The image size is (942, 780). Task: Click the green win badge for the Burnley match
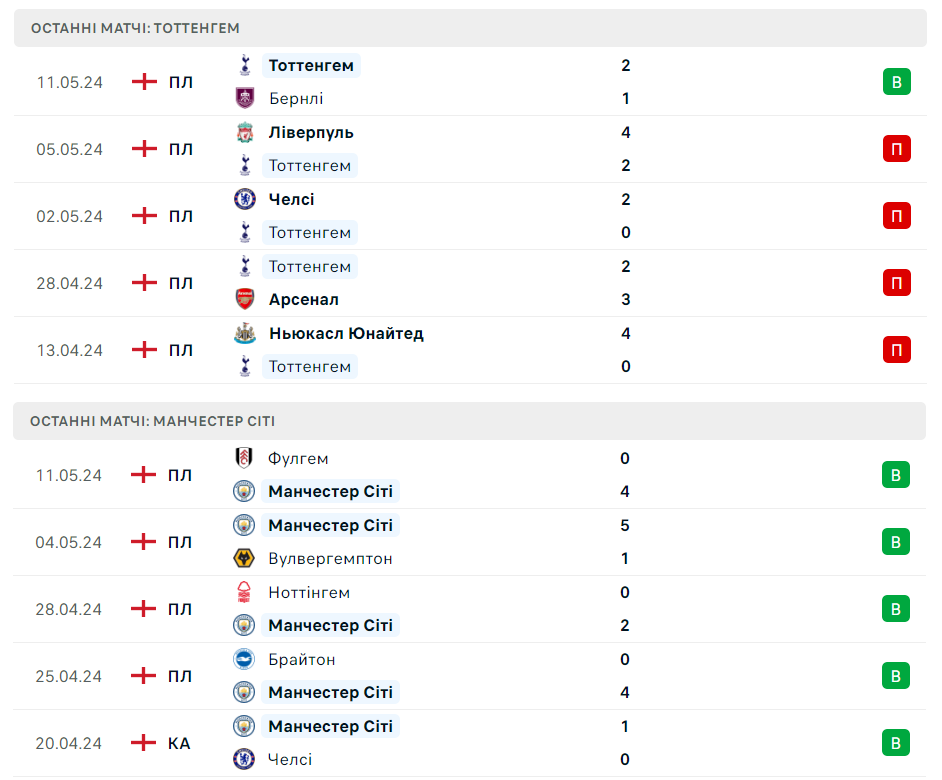pyautogui.click(x=896, y=82)
